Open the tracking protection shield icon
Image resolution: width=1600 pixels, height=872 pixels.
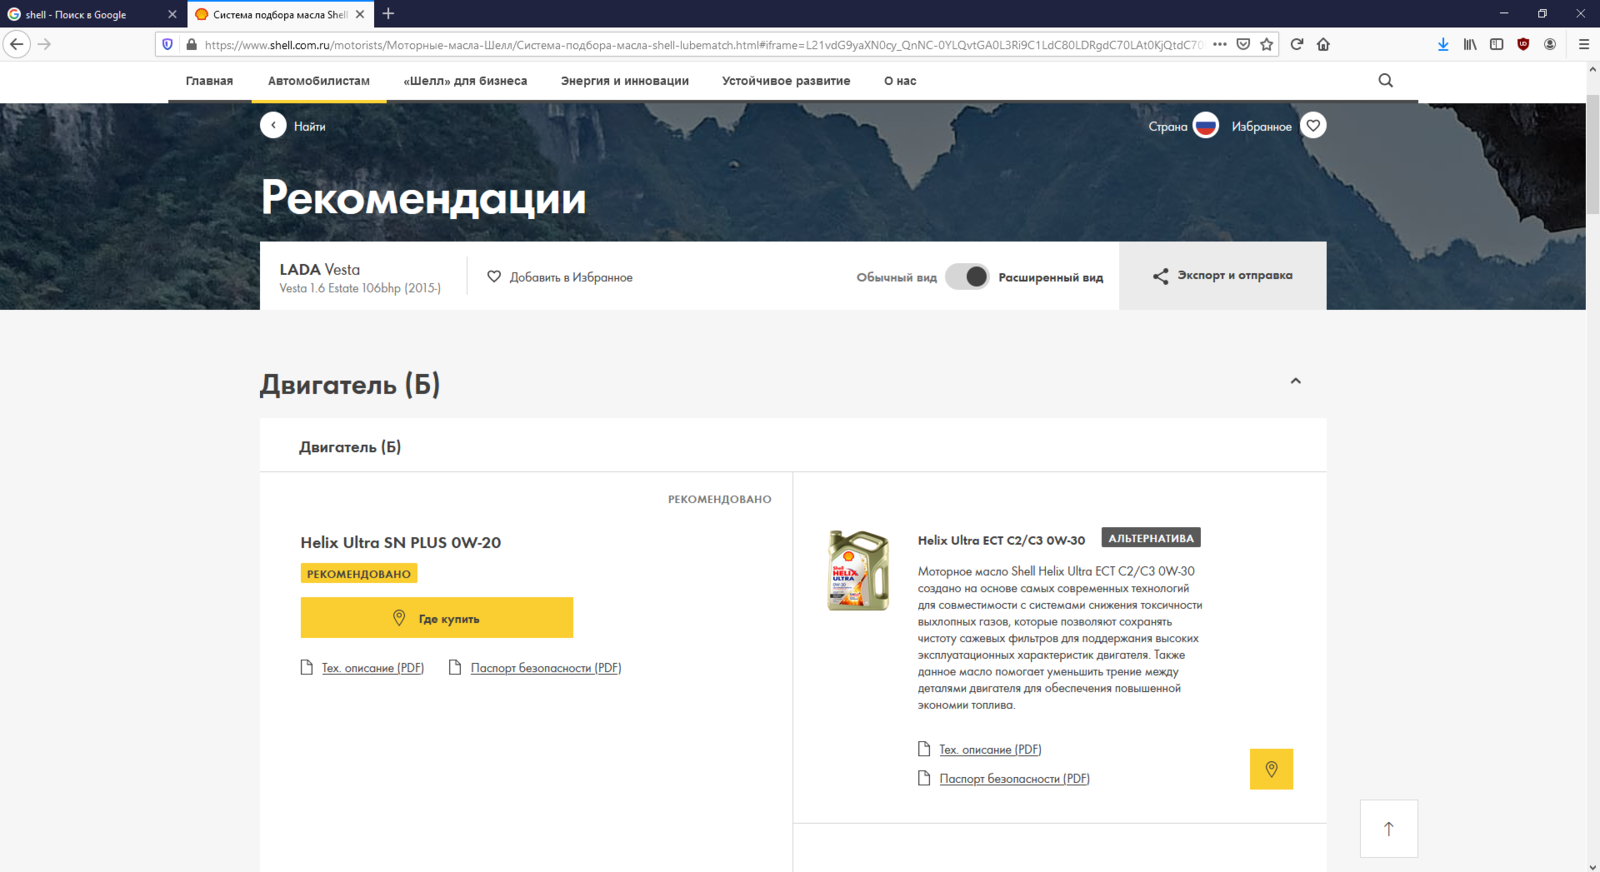(x=168, y=44)
